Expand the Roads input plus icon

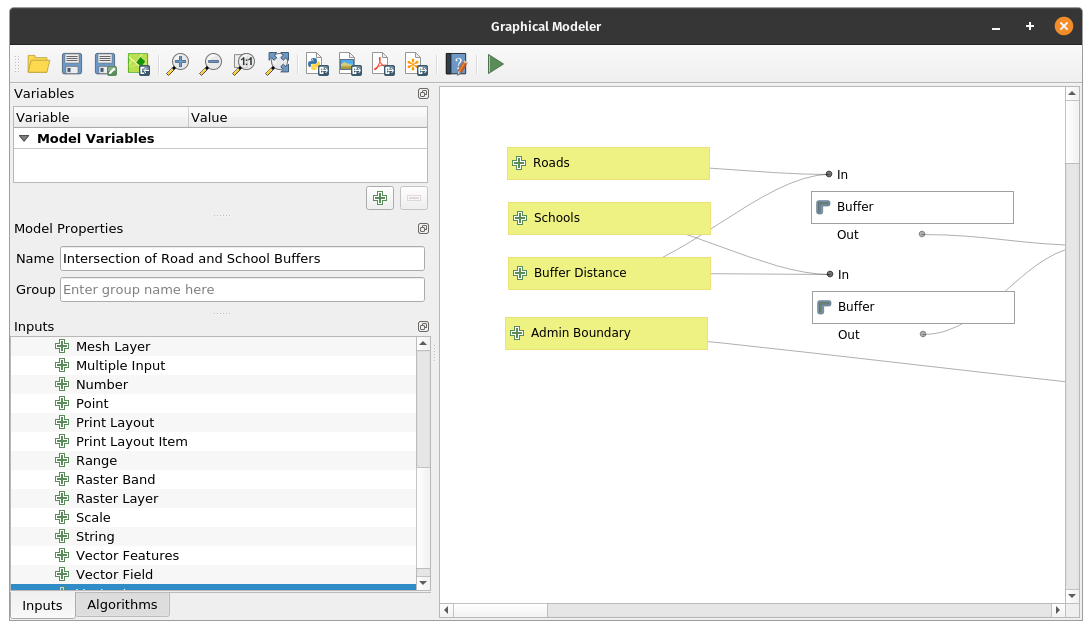pyautogui.click(x=519, y=163)
